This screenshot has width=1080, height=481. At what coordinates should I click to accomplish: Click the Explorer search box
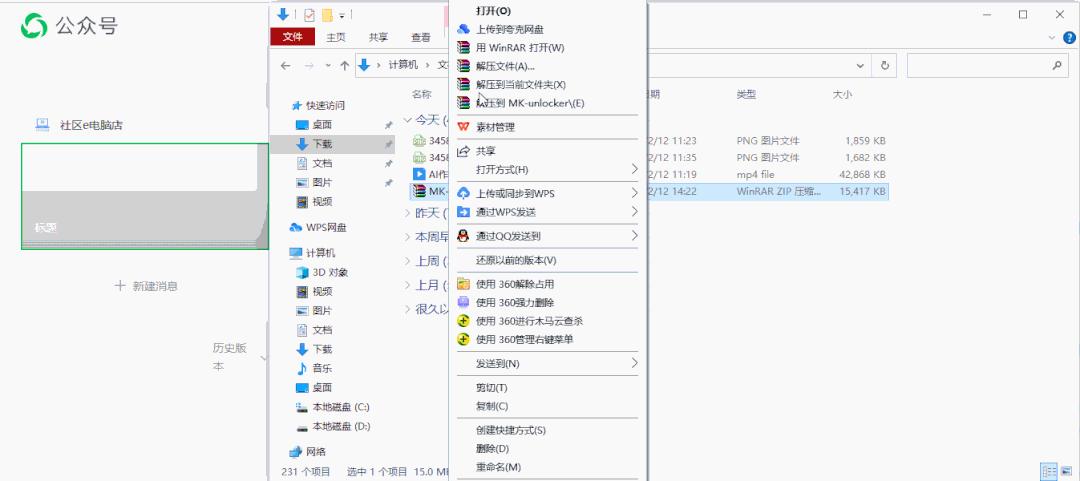(987, 65)
